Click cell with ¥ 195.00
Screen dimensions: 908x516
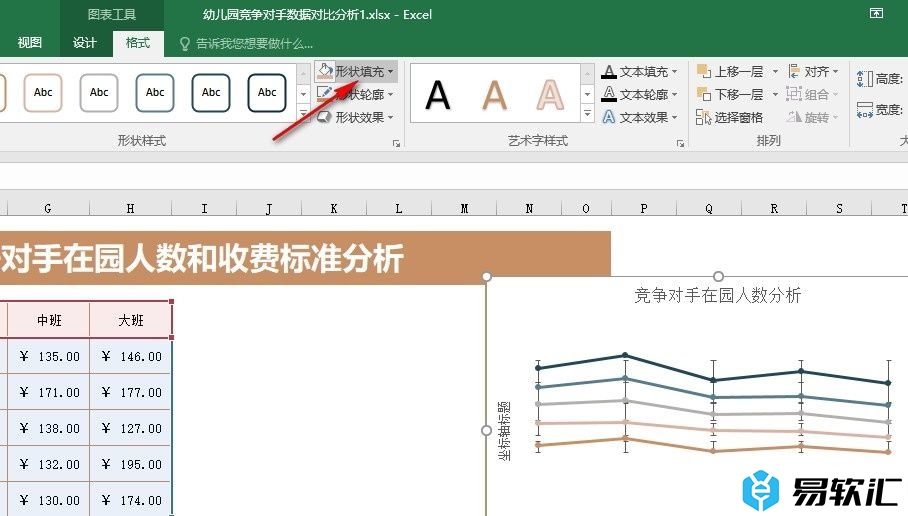tap(131, 464)
